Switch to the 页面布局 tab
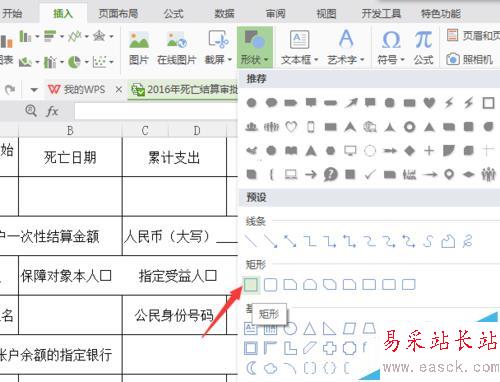Viewport: 500px width, 382px height. pos(118,14)
